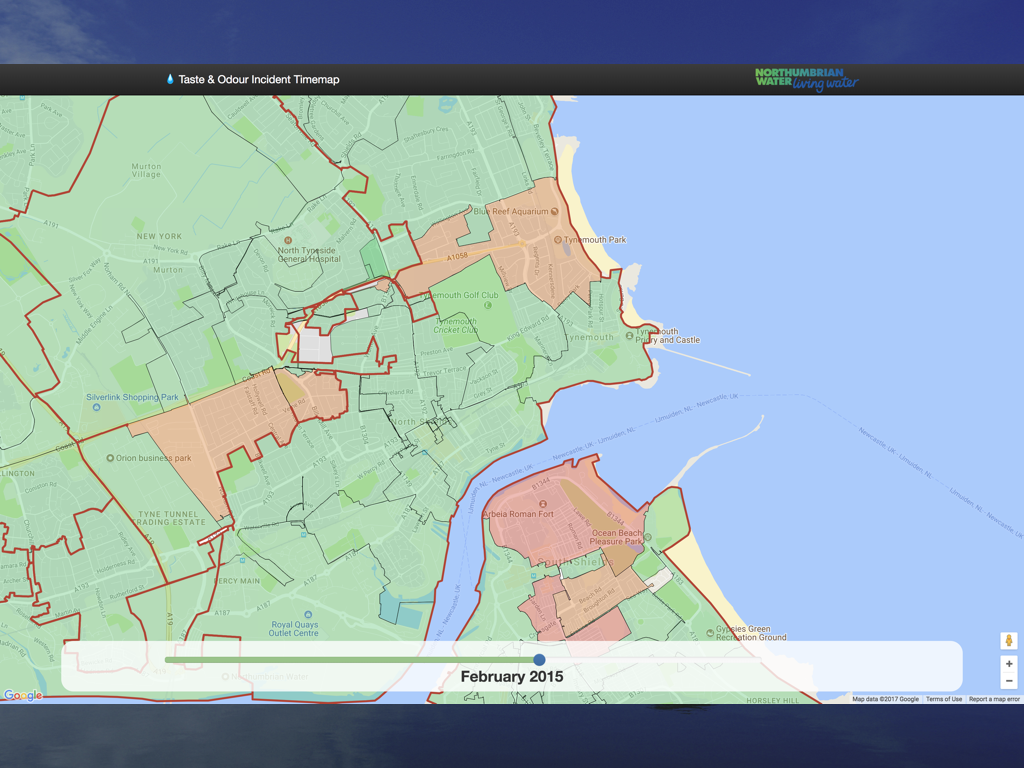Screen dimensions: 1024x768
Task: Zoom out the map with minus button
Action: tap(1009, 681)
